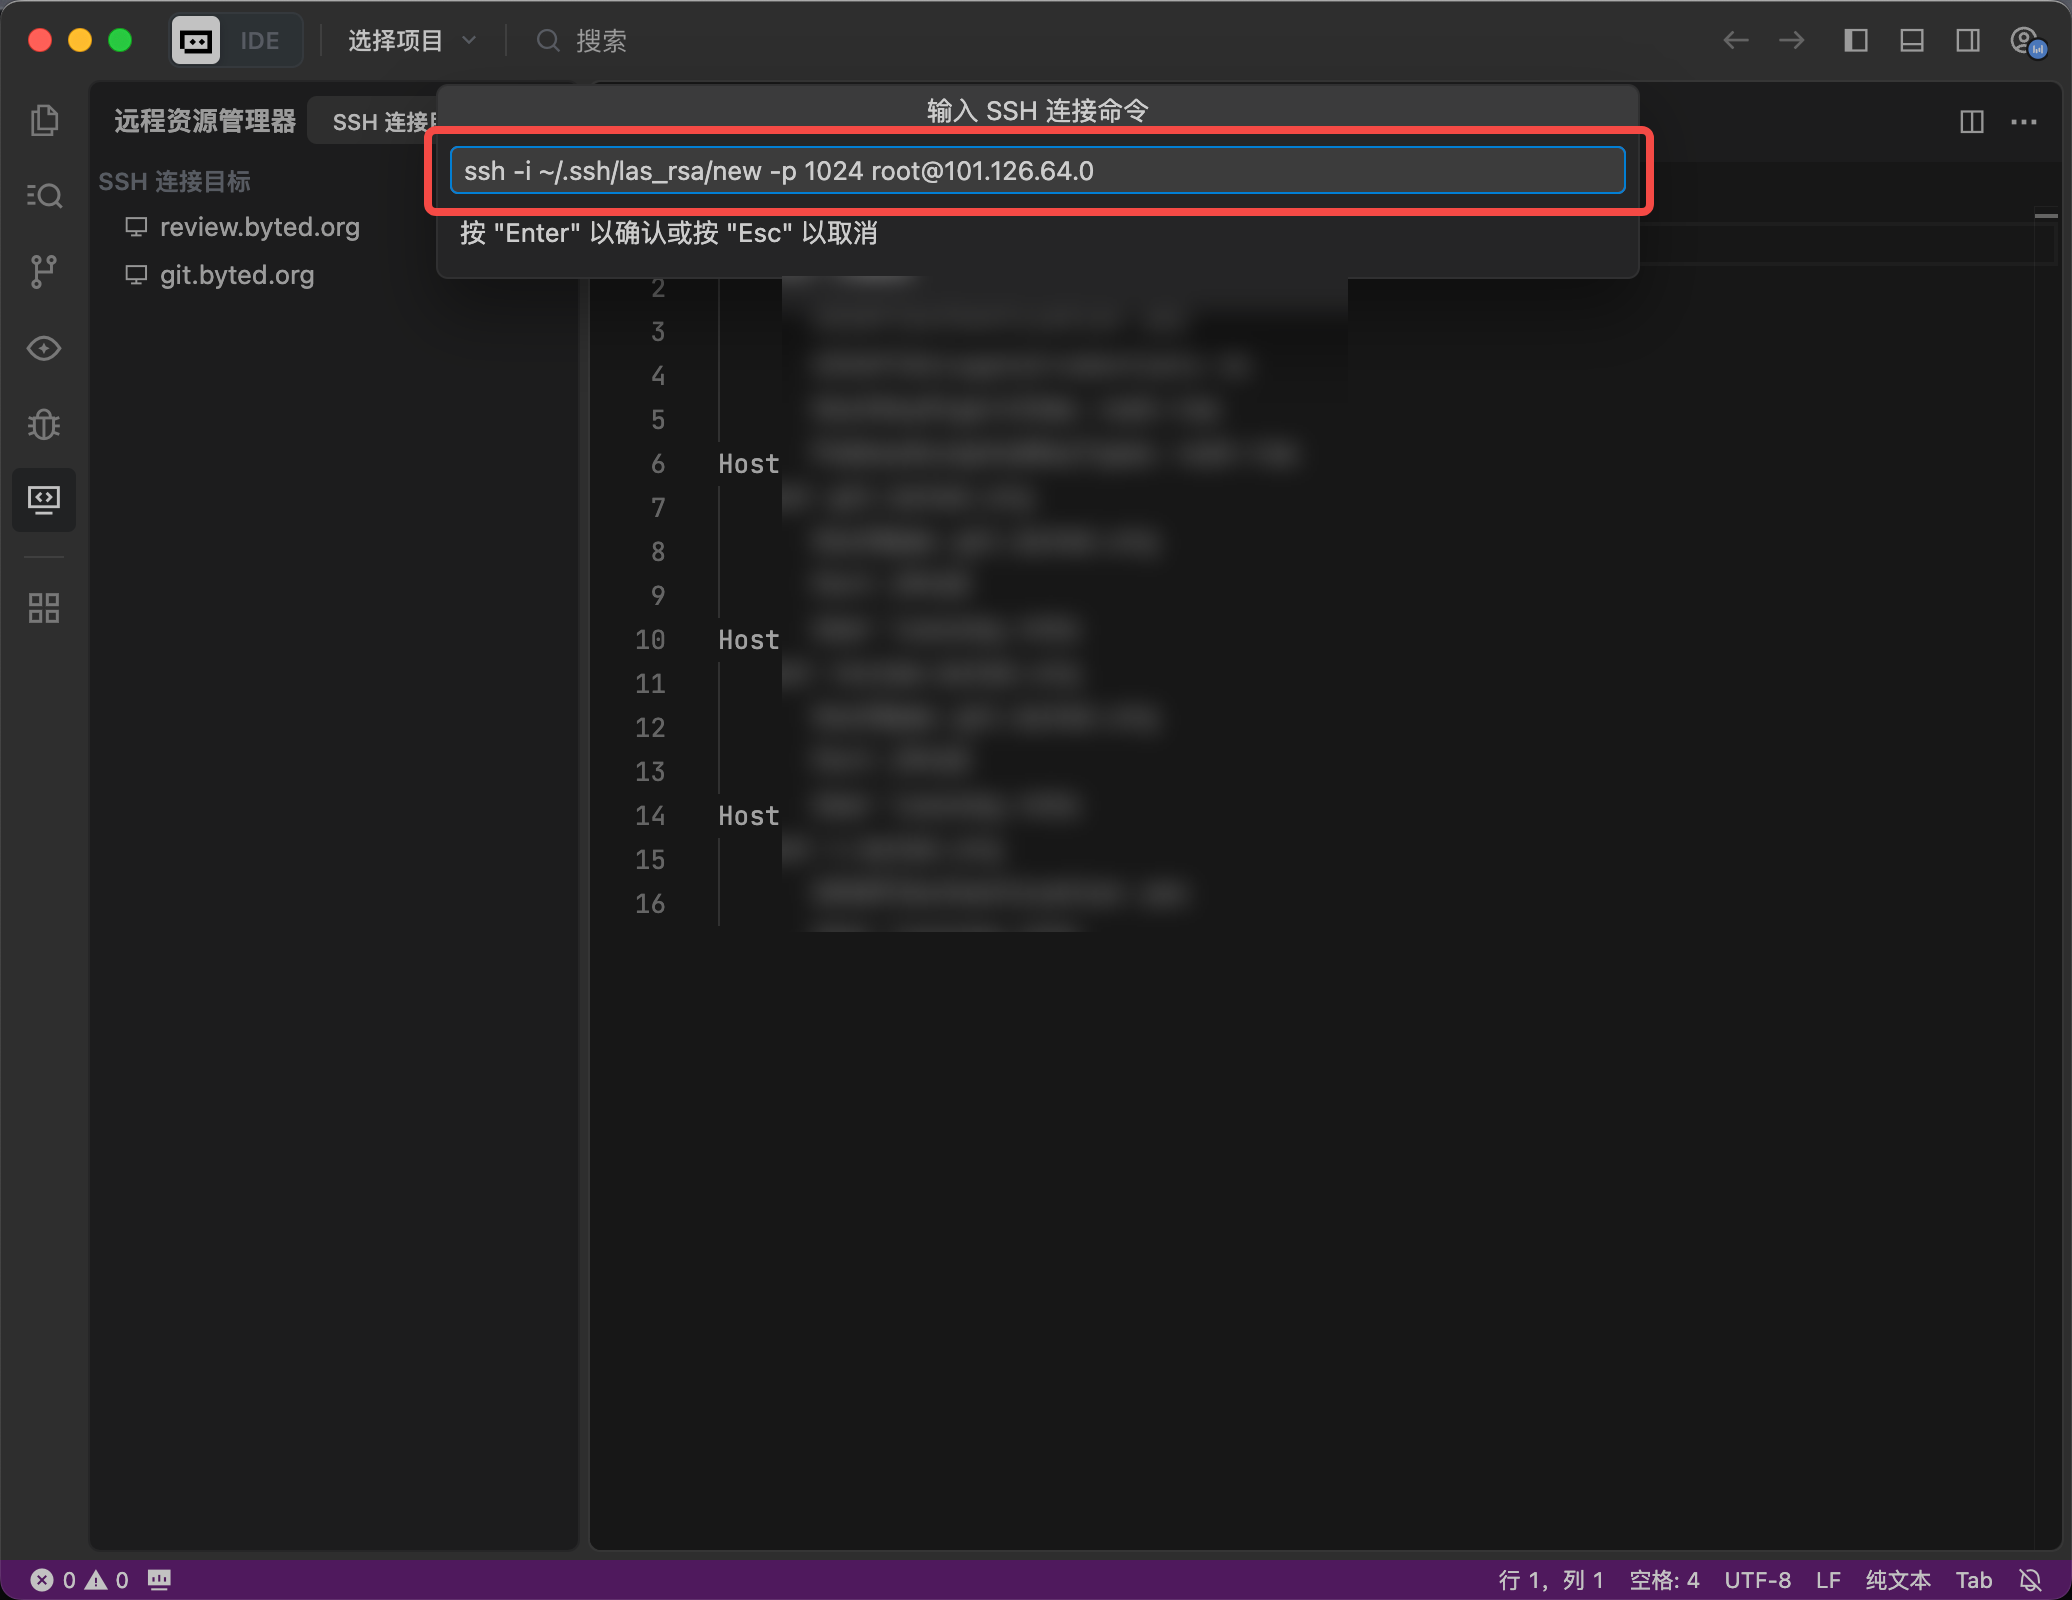Toggle the right secondary sidebar layout

(1967, 41)
